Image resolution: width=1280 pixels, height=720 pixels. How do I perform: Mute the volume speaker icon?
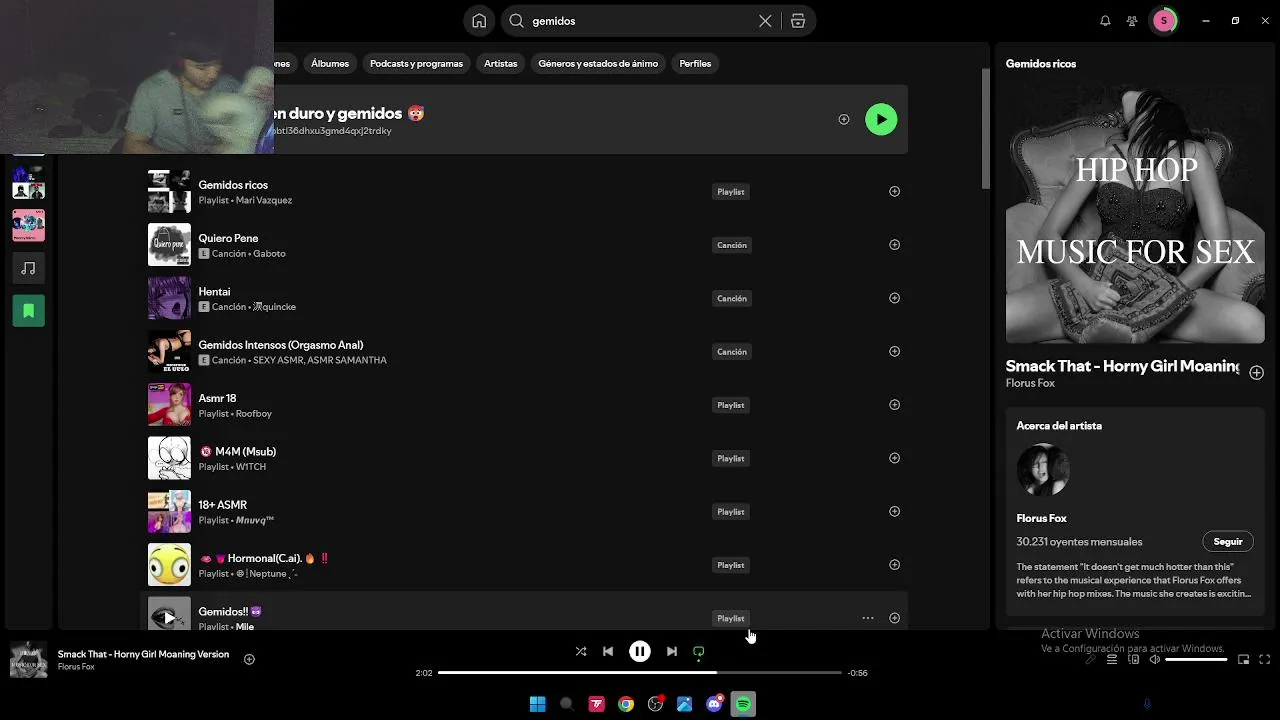1155,660
